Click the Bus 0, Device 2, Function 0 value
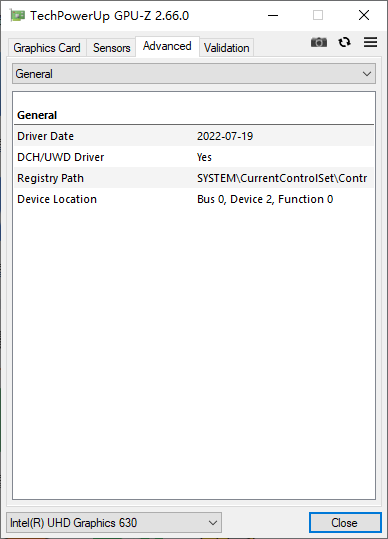Image resolution: width=388 pixels, height=539 pixels. pos(265,199)
